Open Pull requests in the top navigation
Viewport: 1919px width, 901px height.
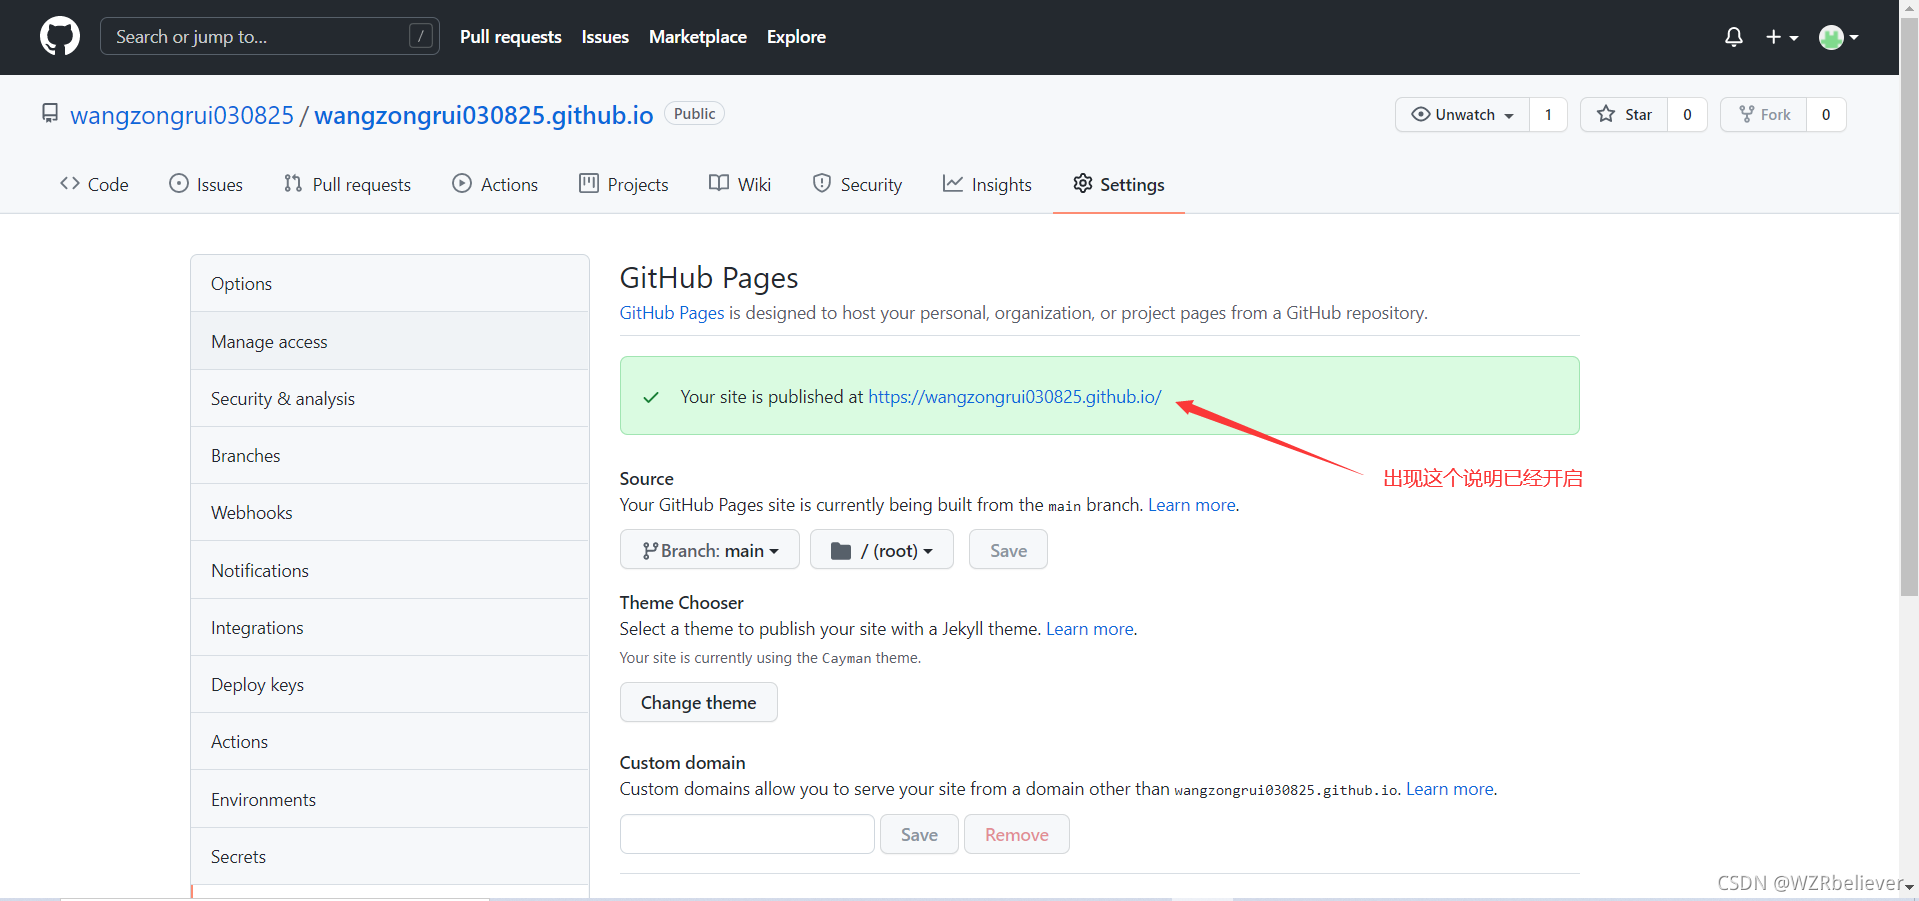(510, 37)
